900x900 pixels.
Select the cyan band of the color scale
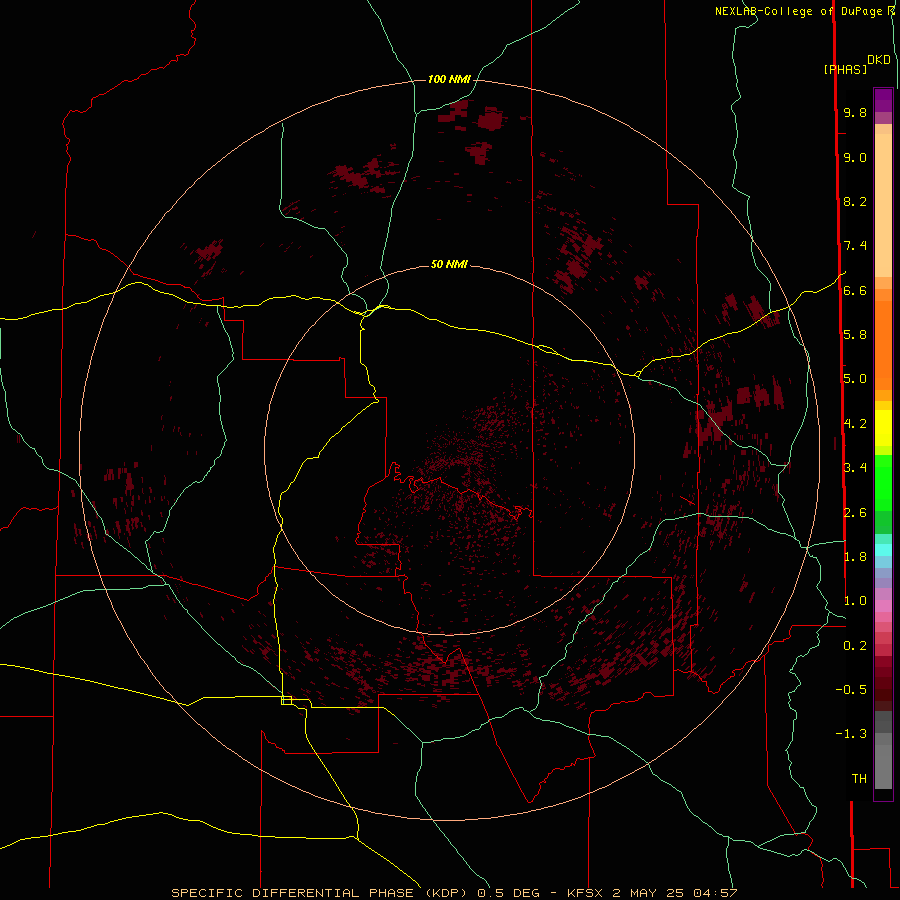(x=883, y=549)
